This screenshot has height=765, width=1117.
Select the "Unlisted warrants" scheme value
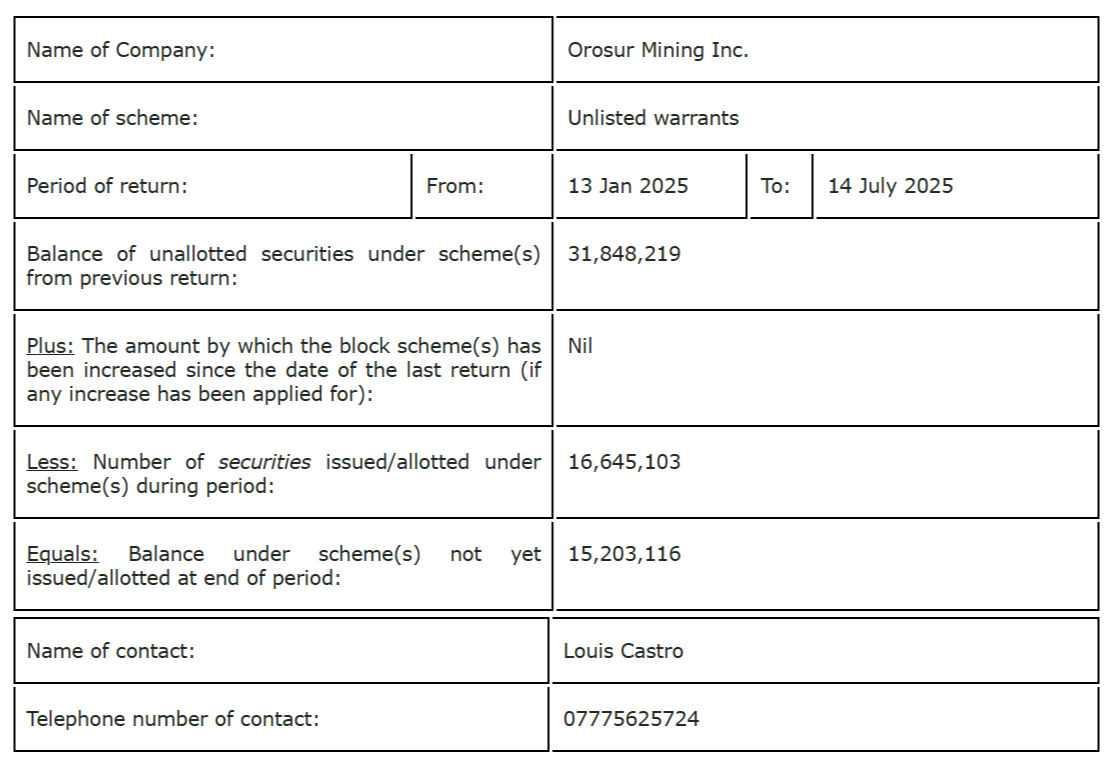click(x=653, y=118)
